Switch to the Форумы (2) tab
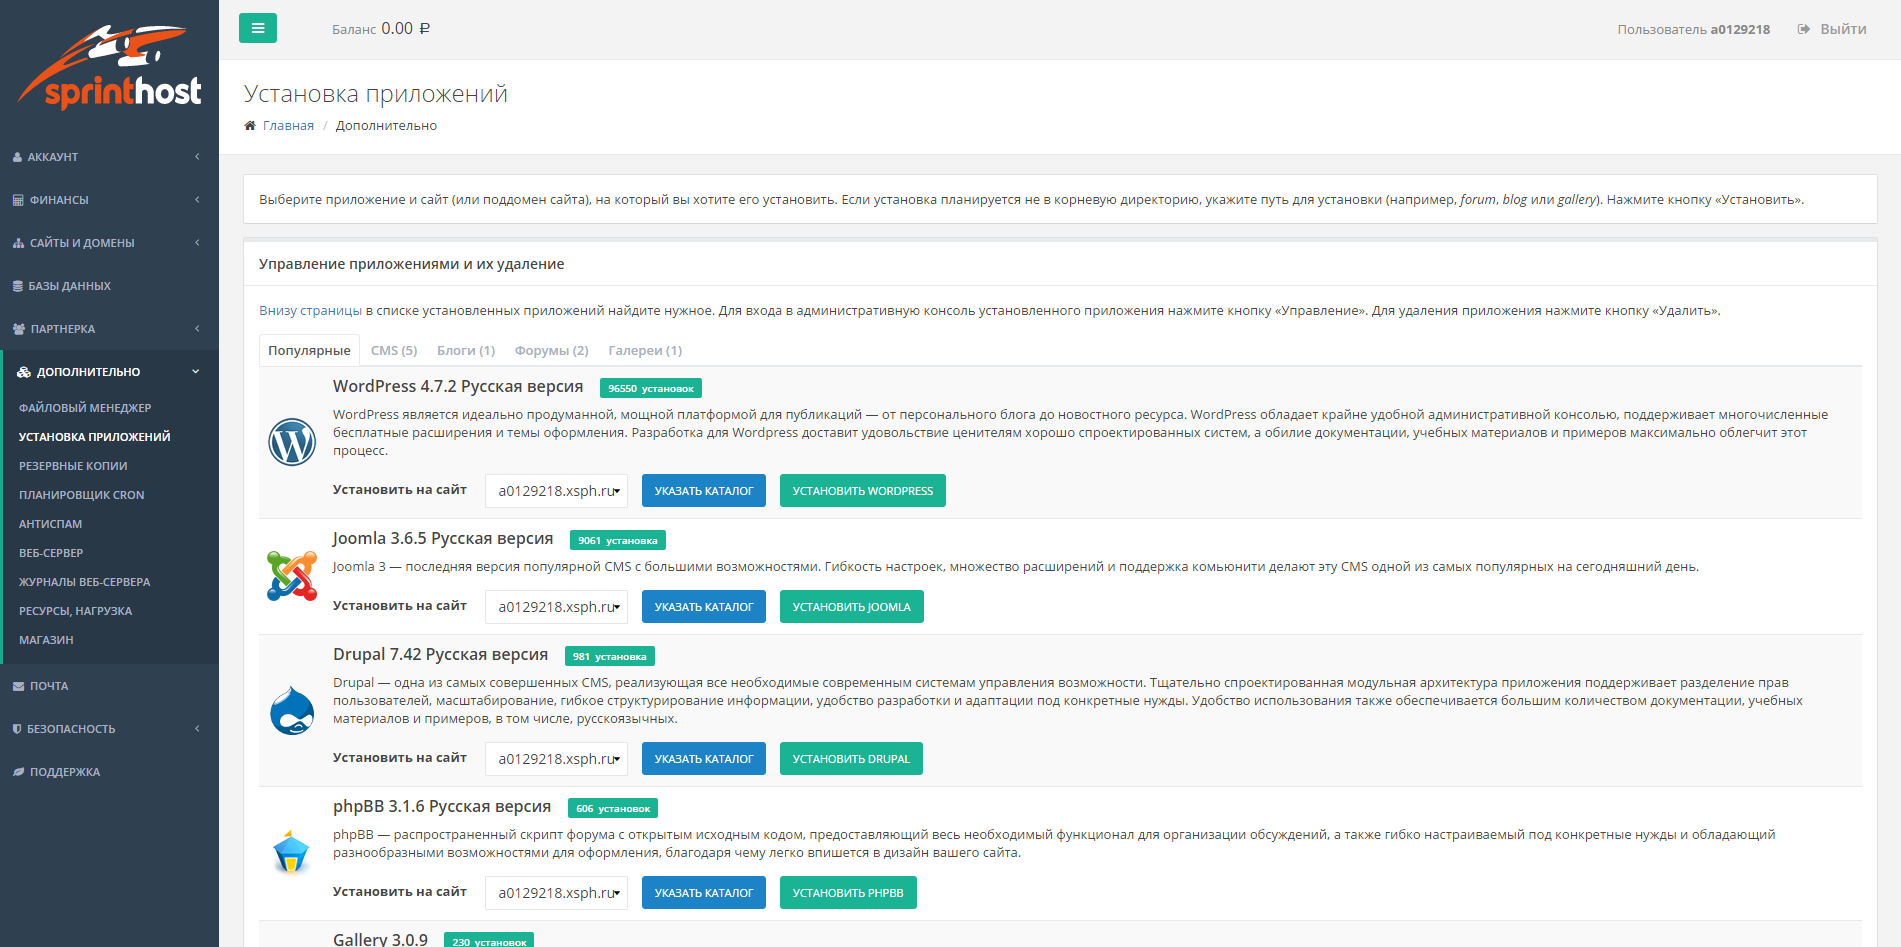 (552, 351)
